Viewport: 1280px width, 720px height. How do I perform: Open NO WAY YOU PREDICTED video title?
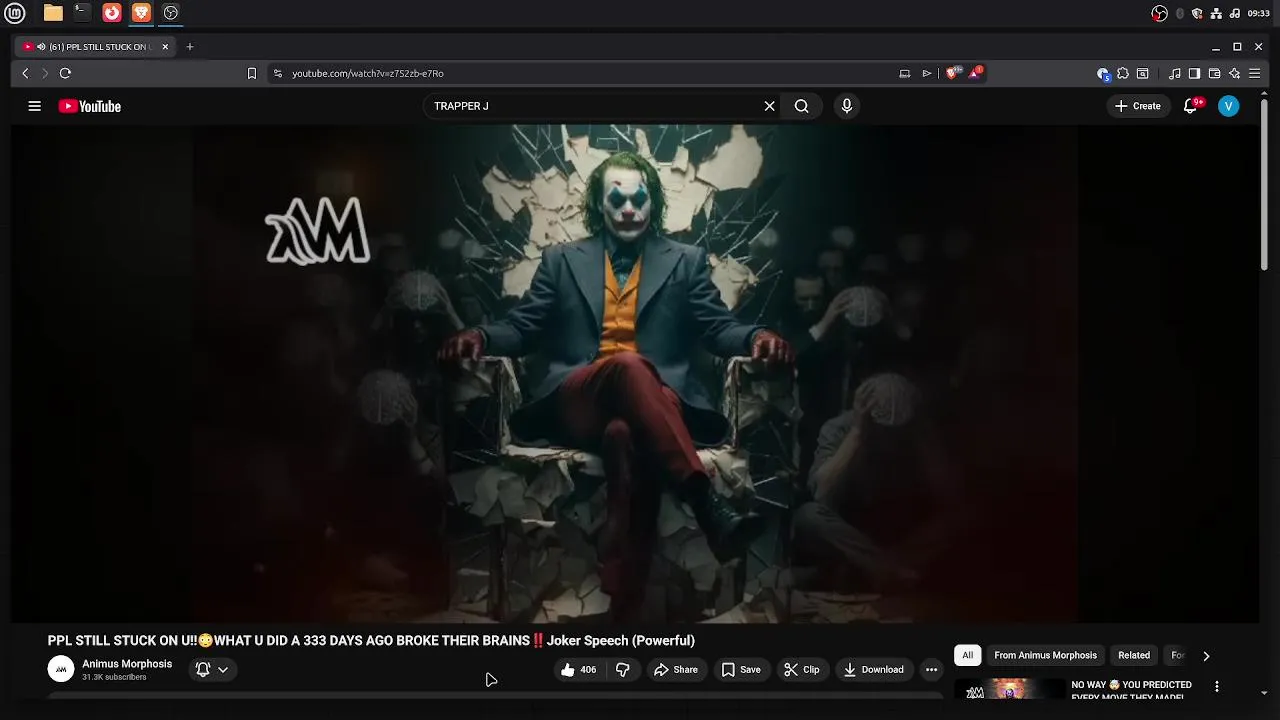pos(1131,690)
